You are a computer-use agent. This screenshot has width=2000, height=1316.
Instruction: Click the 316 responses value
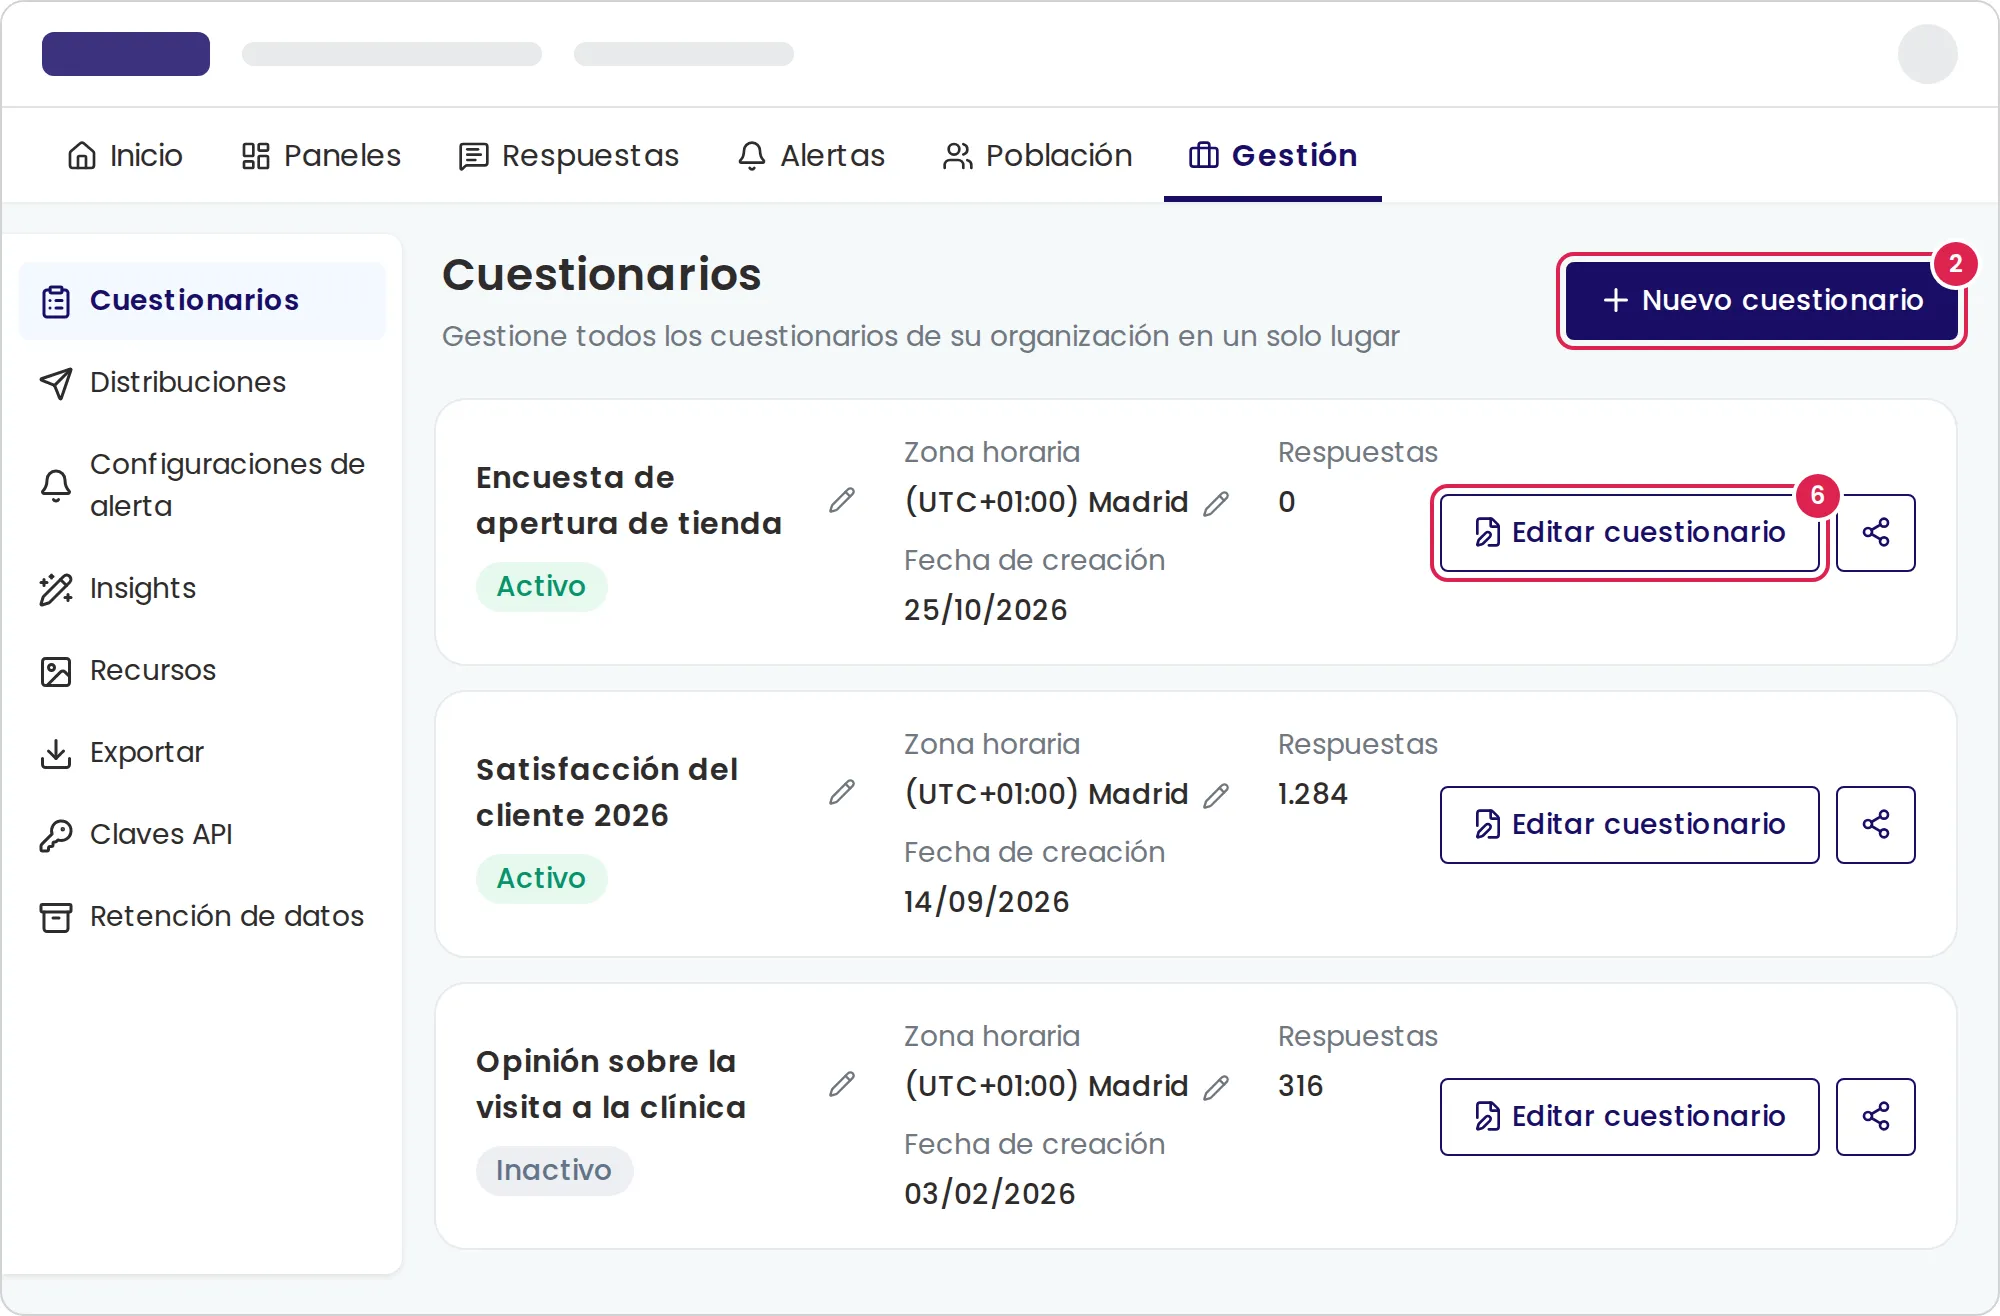click(x=1300, y=1086)
